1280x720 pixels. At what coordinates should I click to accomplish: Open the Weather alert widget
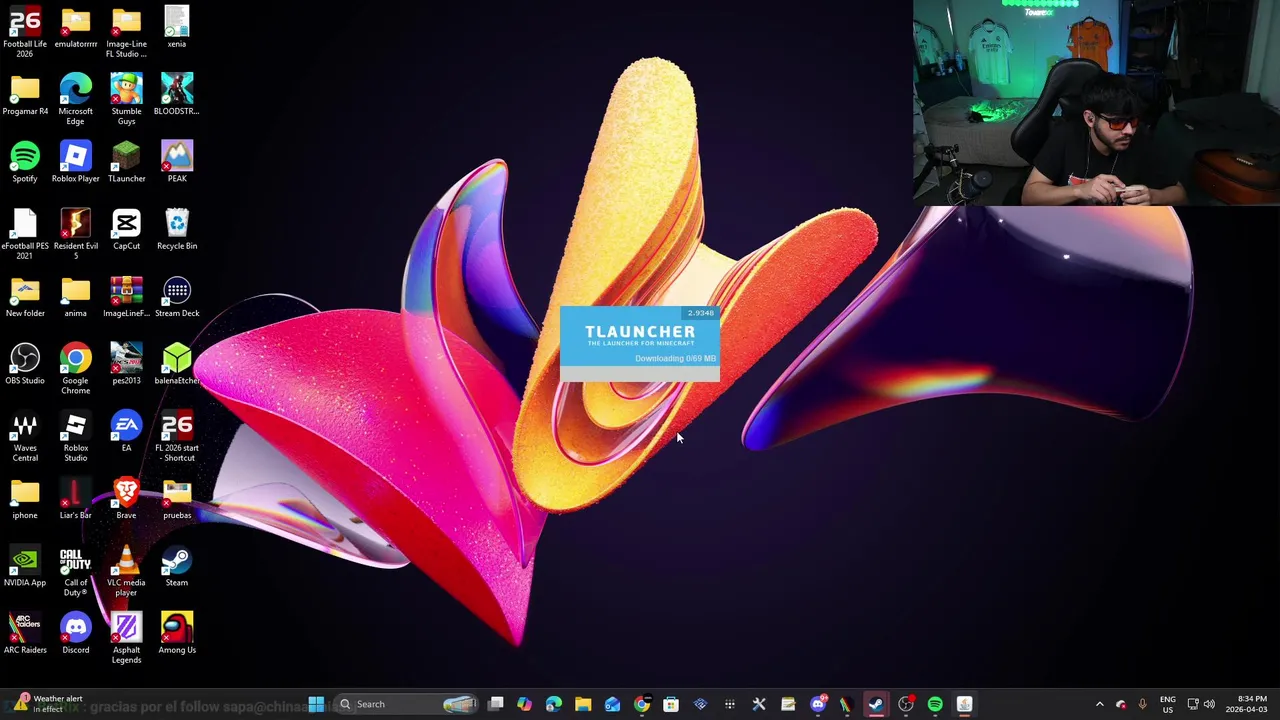47,704
